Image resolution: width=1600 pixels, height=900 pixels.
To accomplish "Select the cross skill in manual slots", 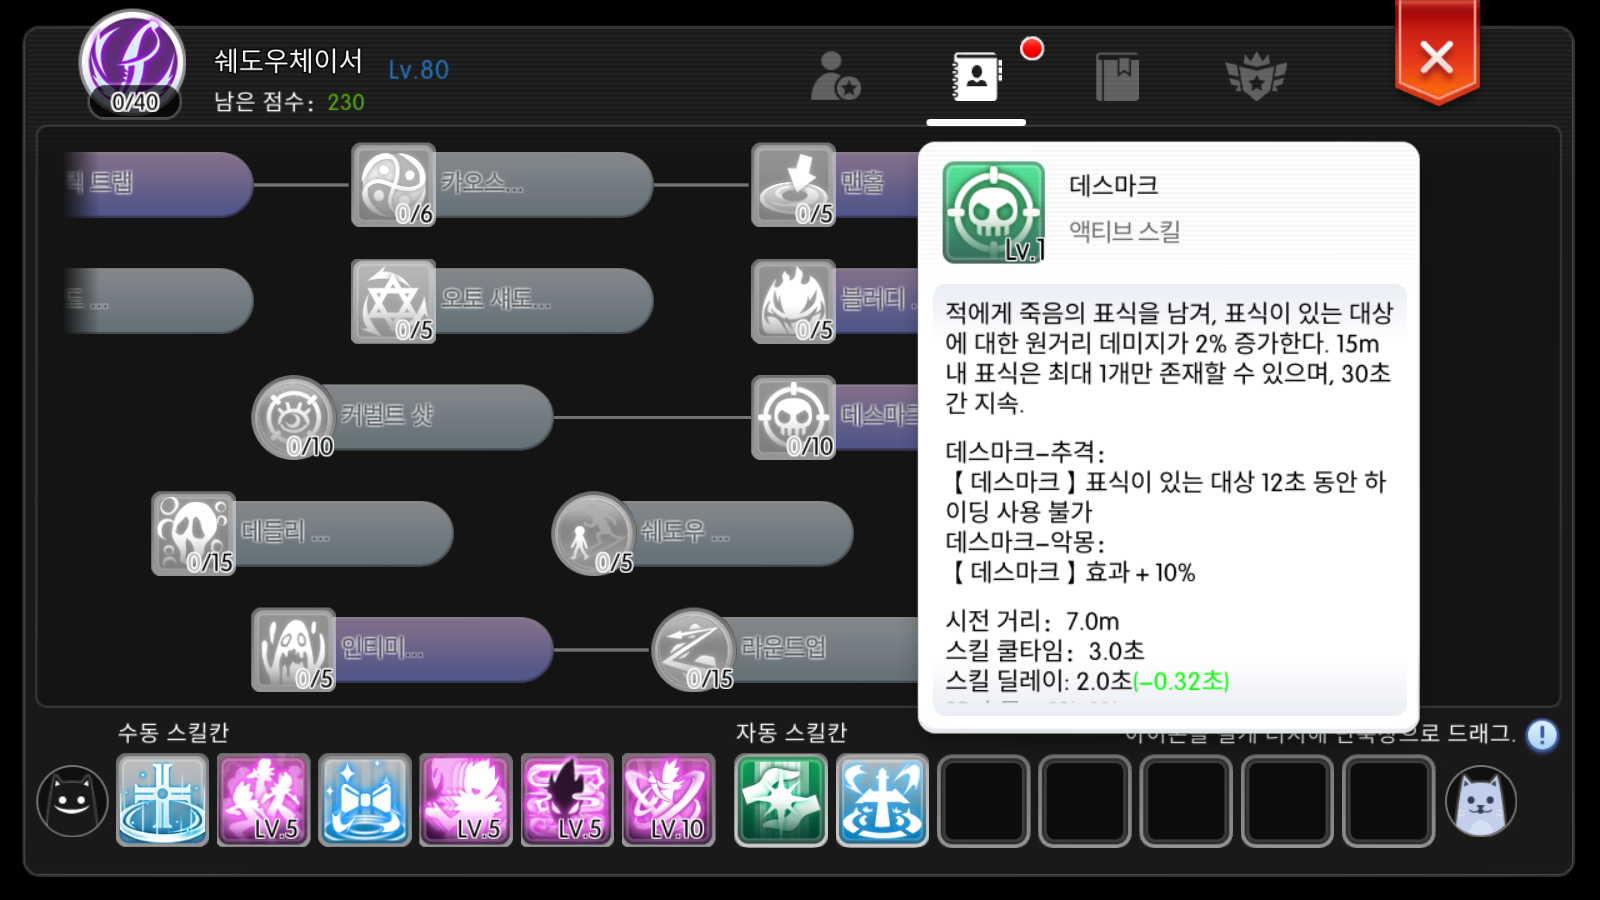I will 162,800.
